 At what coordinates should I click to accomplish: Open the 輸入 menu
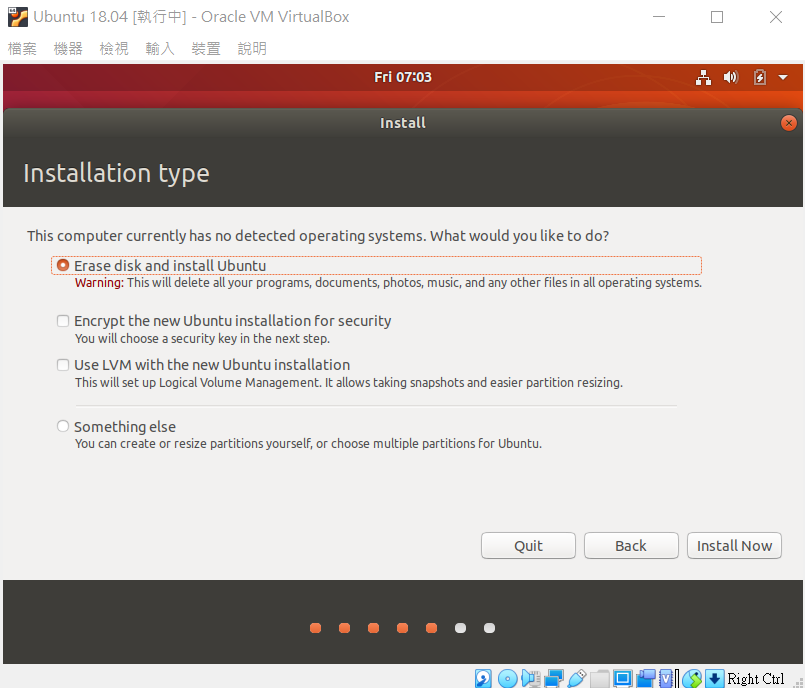click(160, 49)
